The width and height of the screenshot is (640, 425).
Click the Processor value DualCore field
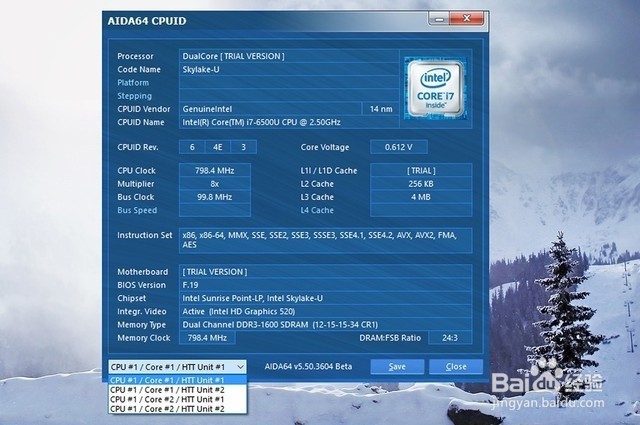[x=289, y=56]
